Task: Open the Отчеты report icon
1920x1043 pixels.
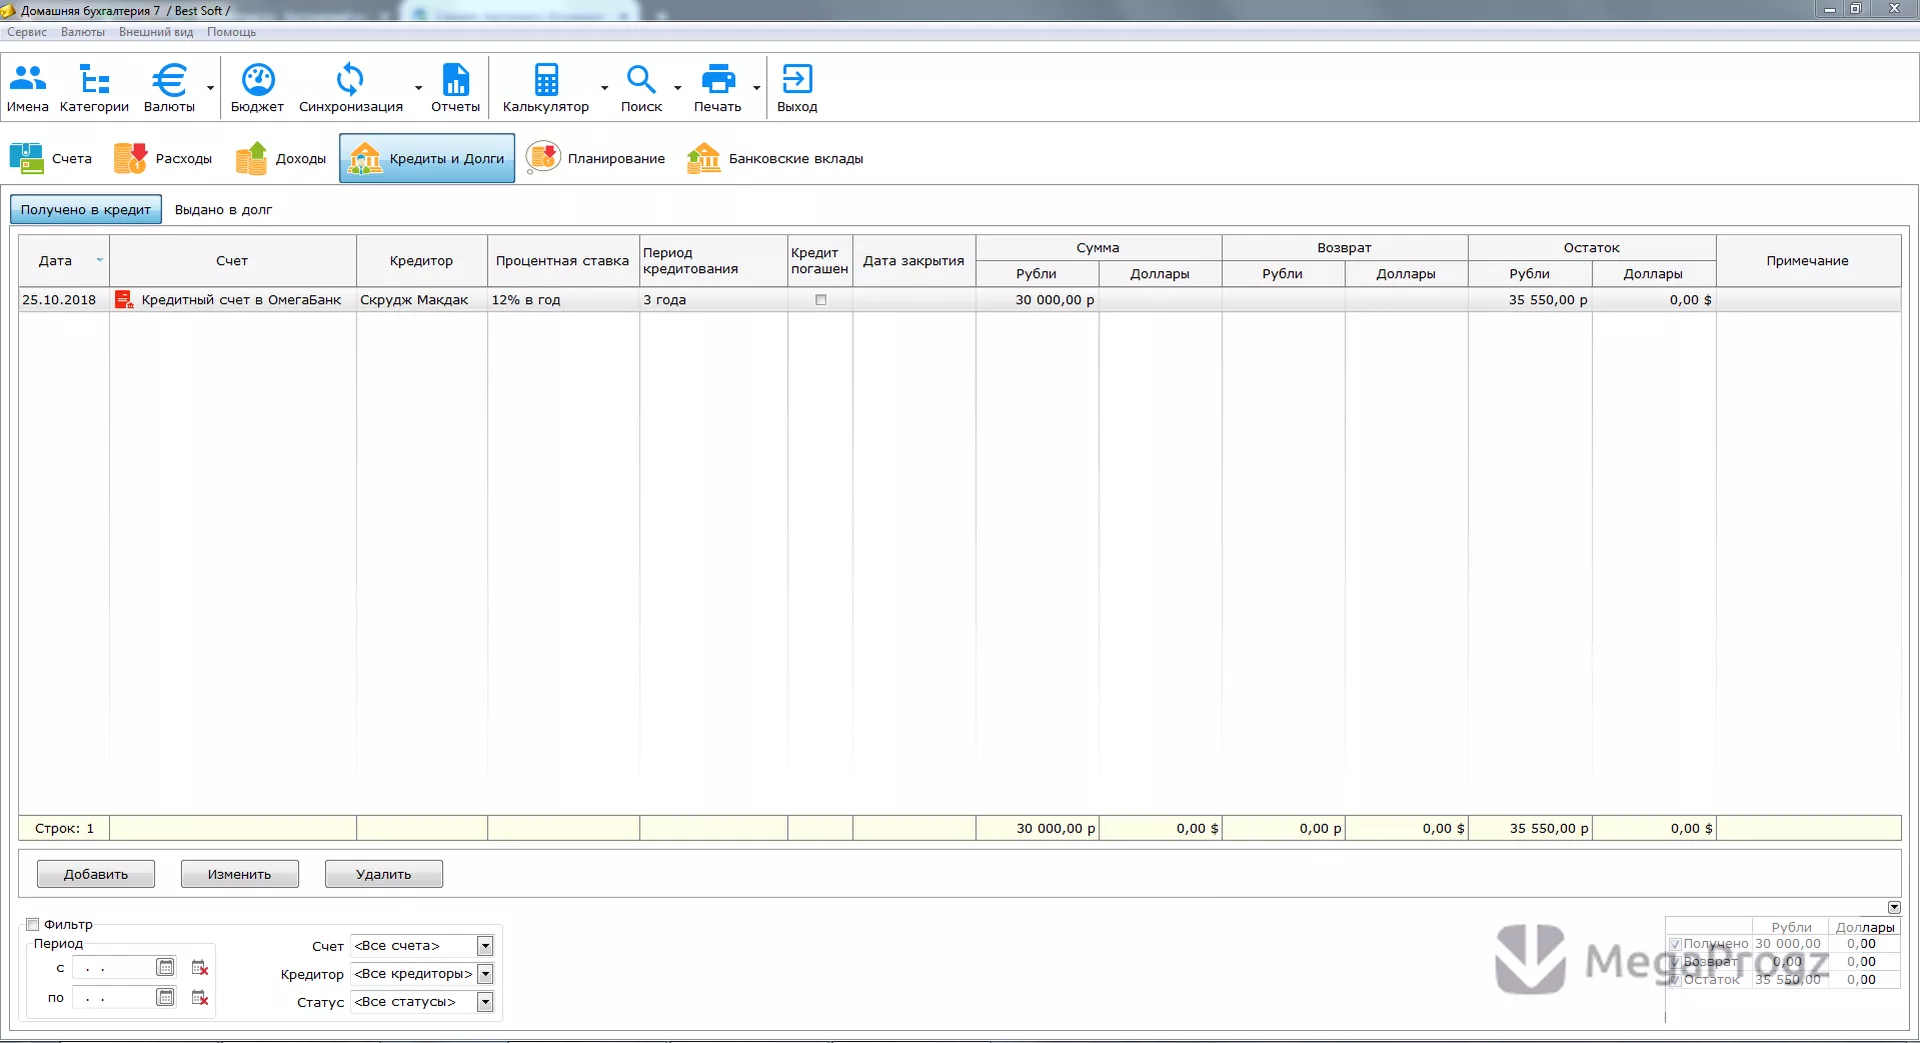Action: pos(455,88)
